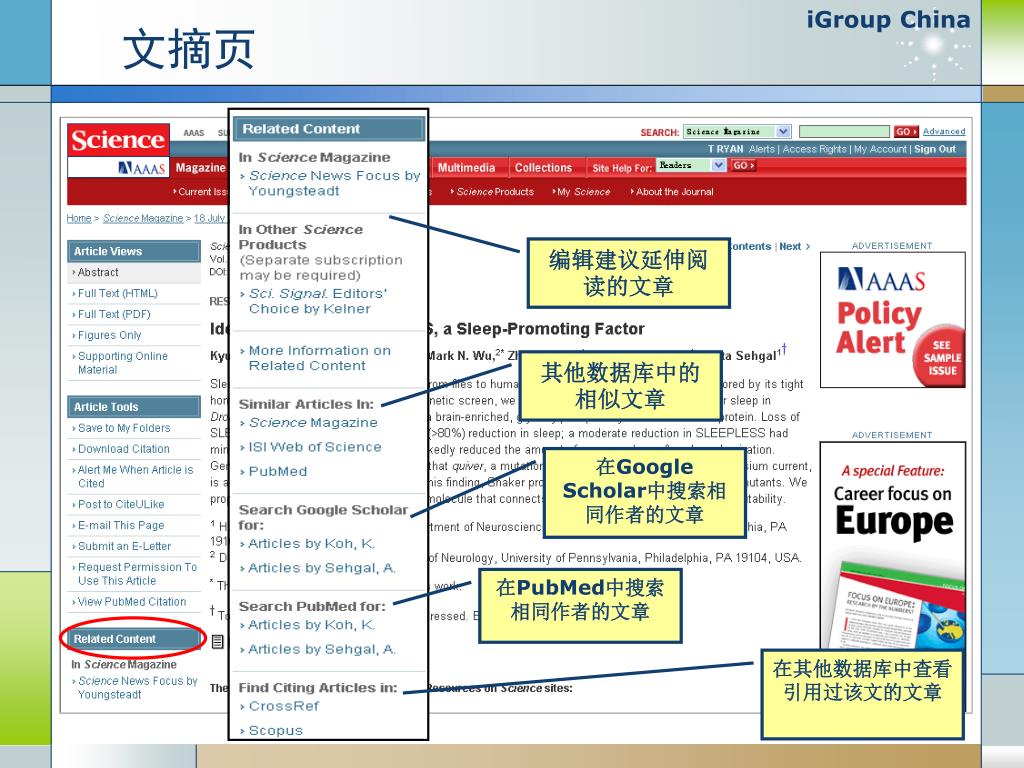Open the Site Help For Readers dropdown
Image resolution: width=1024 pixels, height=768 pixels.
tap(691, 166)
